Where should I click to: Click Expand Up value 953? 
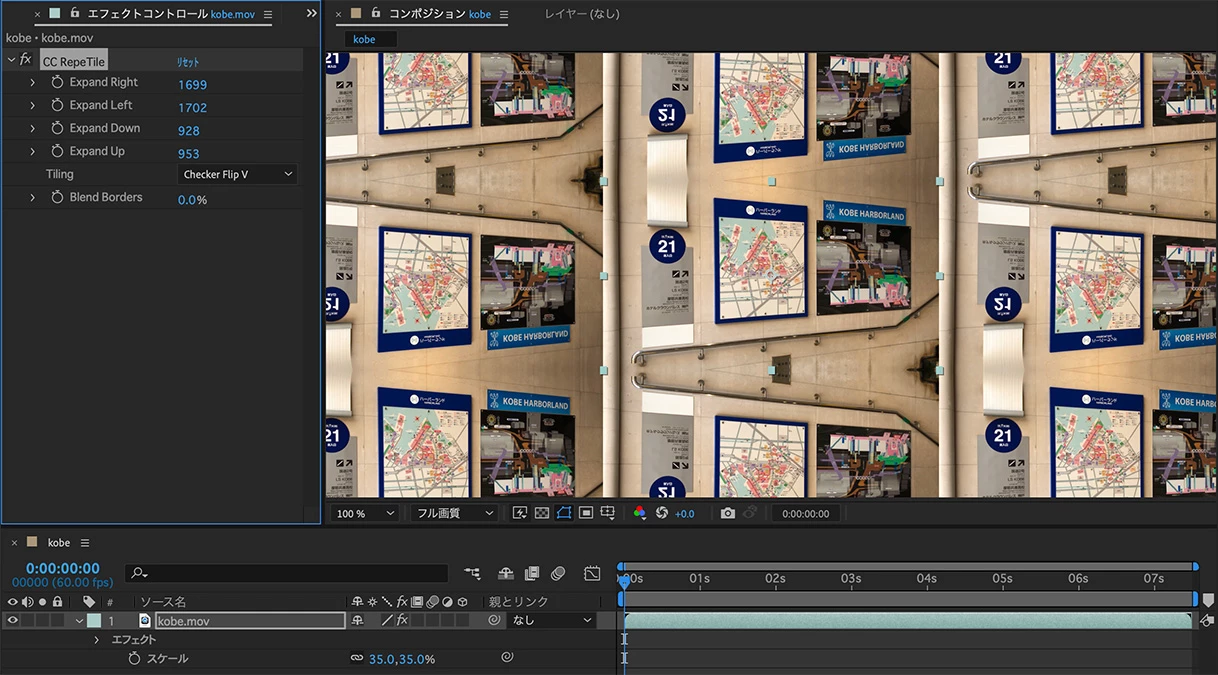click(189, 154)
